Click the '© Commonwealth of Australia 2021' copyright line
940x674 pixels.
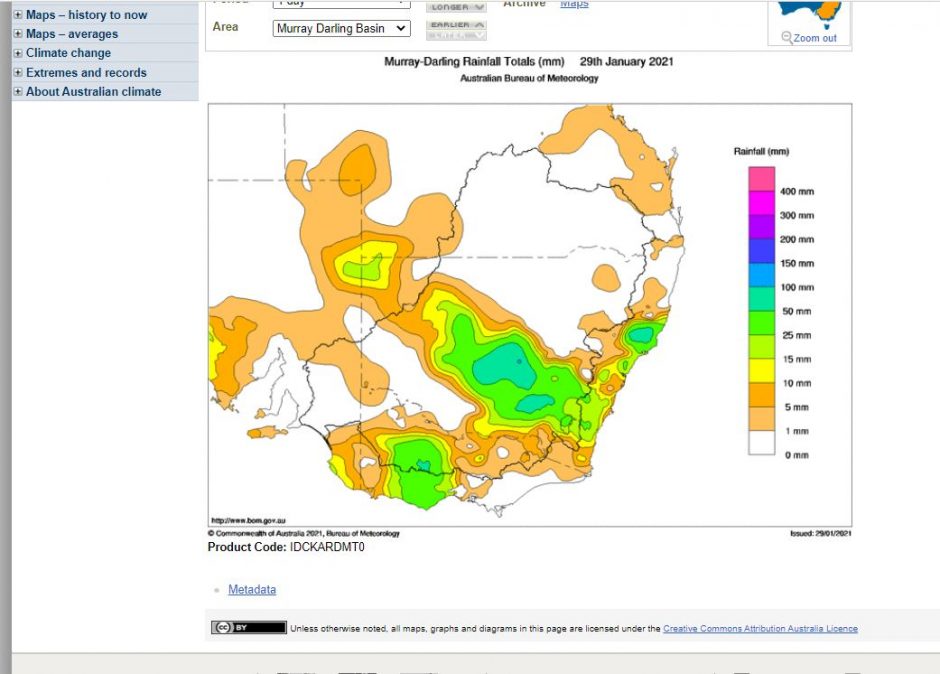pos(303,533)
